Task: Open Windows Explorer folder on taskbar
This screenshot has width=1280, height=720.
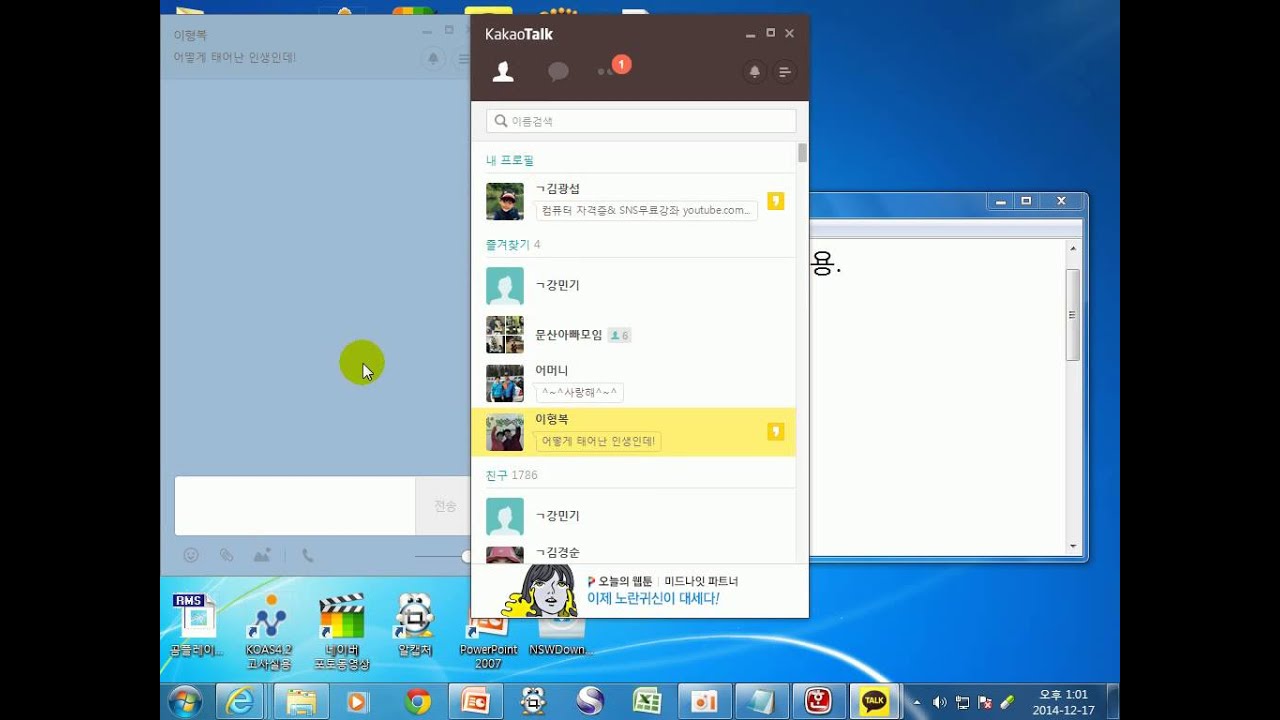Action: 301,702
